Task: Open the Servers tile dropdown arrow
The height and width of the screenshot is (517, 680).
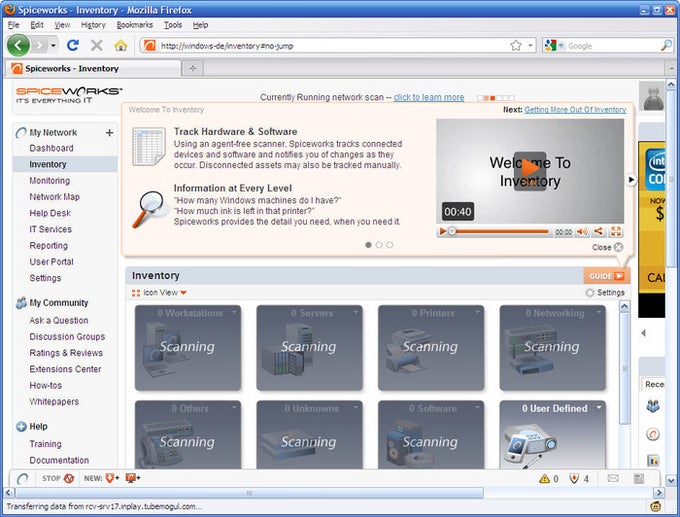Action: [x=356, y=312]
